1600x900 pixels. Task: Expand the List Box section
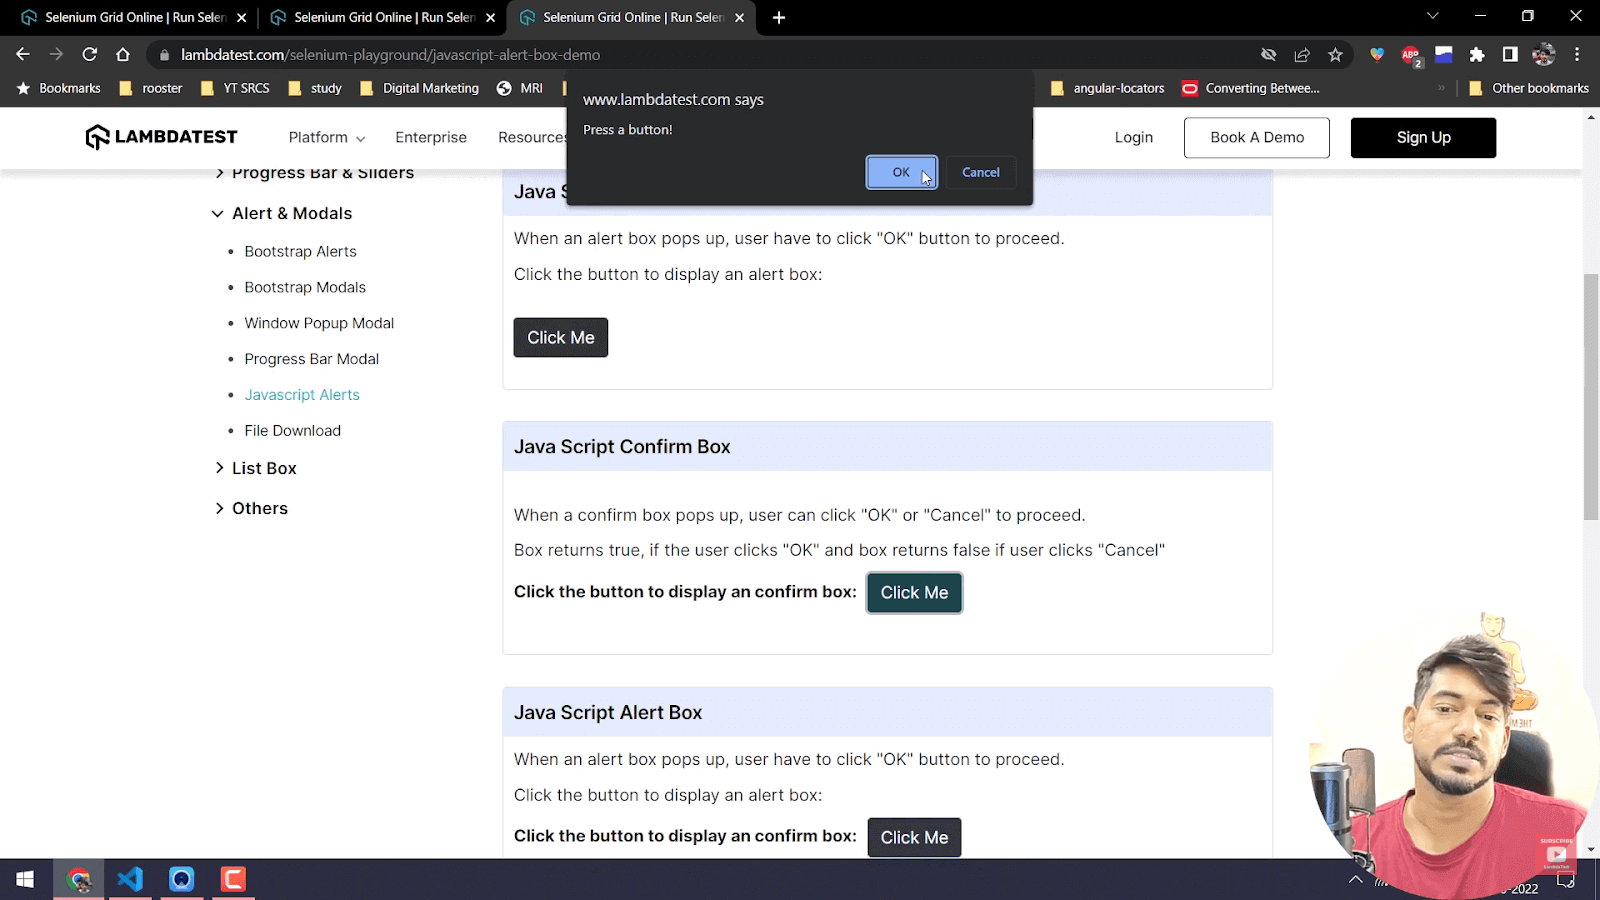[255, 468]
